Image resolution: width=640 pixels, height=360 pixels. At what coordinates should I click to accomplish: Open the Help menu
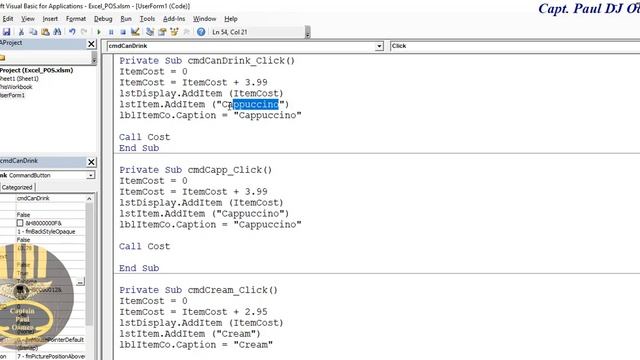point(231,19)
